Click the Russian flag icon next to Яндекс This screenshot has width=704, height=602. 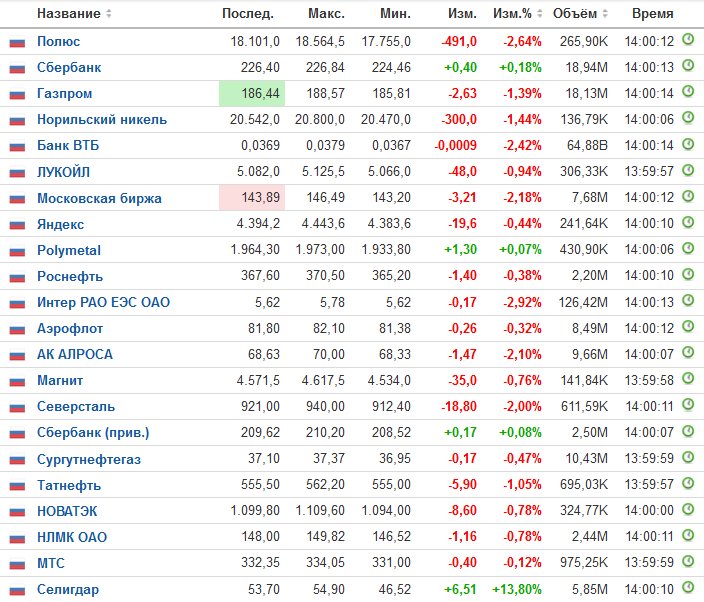click(17, 225)
